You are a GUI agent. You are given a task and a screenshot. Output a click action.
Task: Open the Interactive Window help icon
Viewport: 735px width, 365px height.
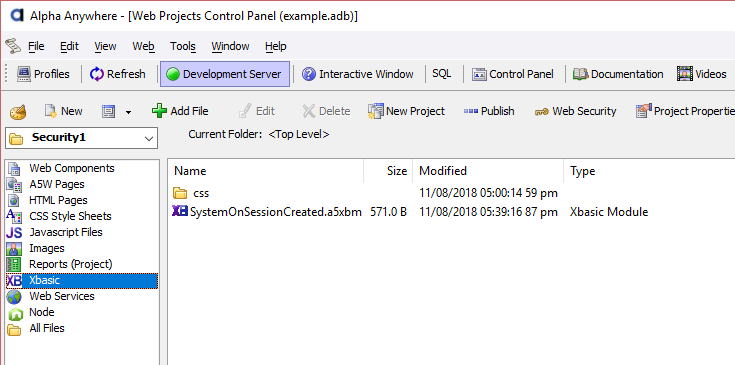click(308, 74)
